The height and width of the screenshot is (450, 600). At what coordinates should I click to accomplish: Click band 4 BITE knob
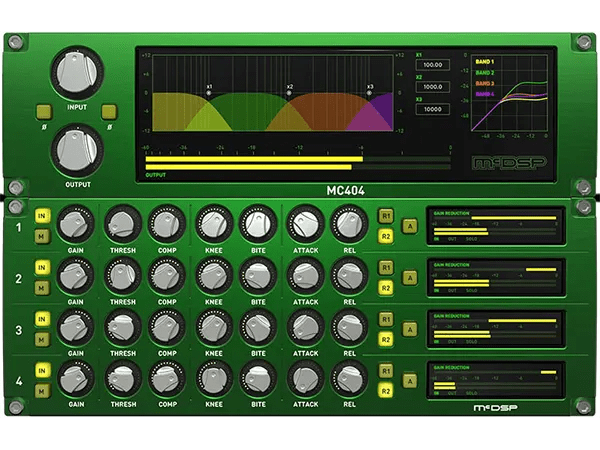pyautogui.click(x=258, y=379)
